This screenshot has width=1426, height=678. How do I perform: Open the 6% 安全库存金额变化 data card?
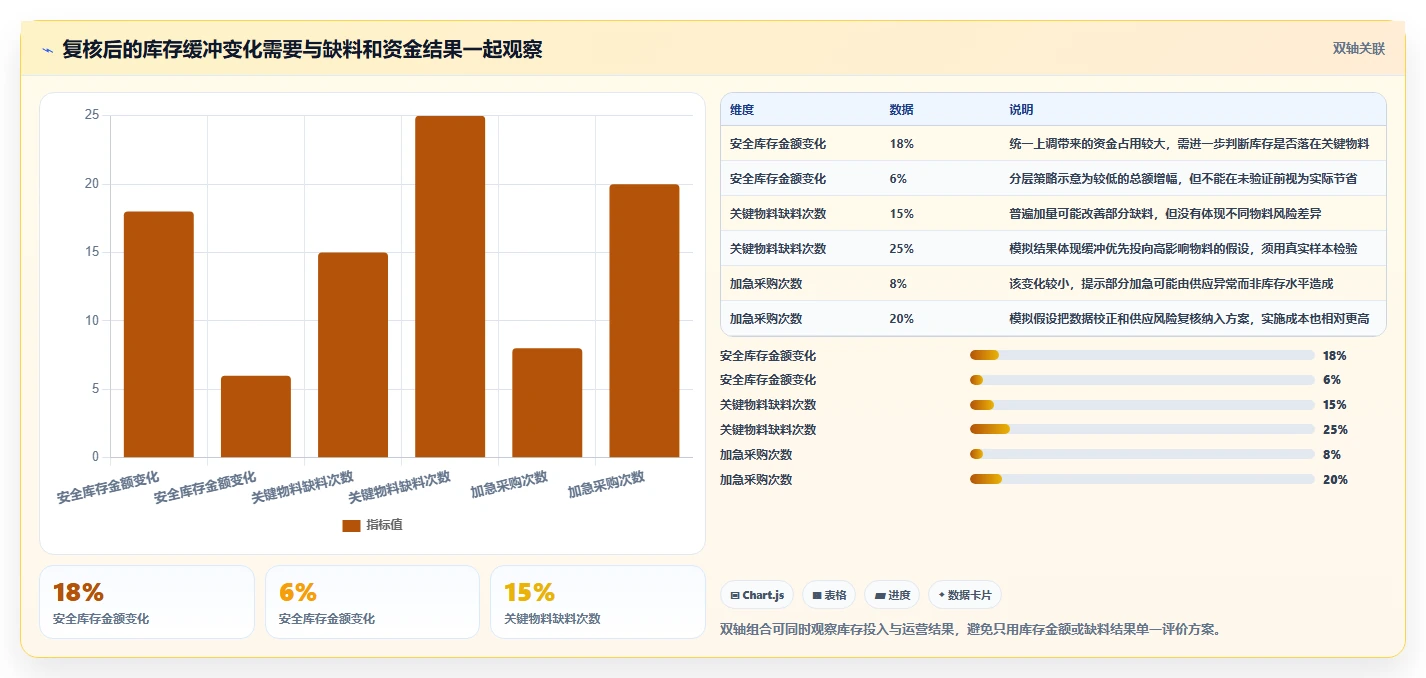372,602
